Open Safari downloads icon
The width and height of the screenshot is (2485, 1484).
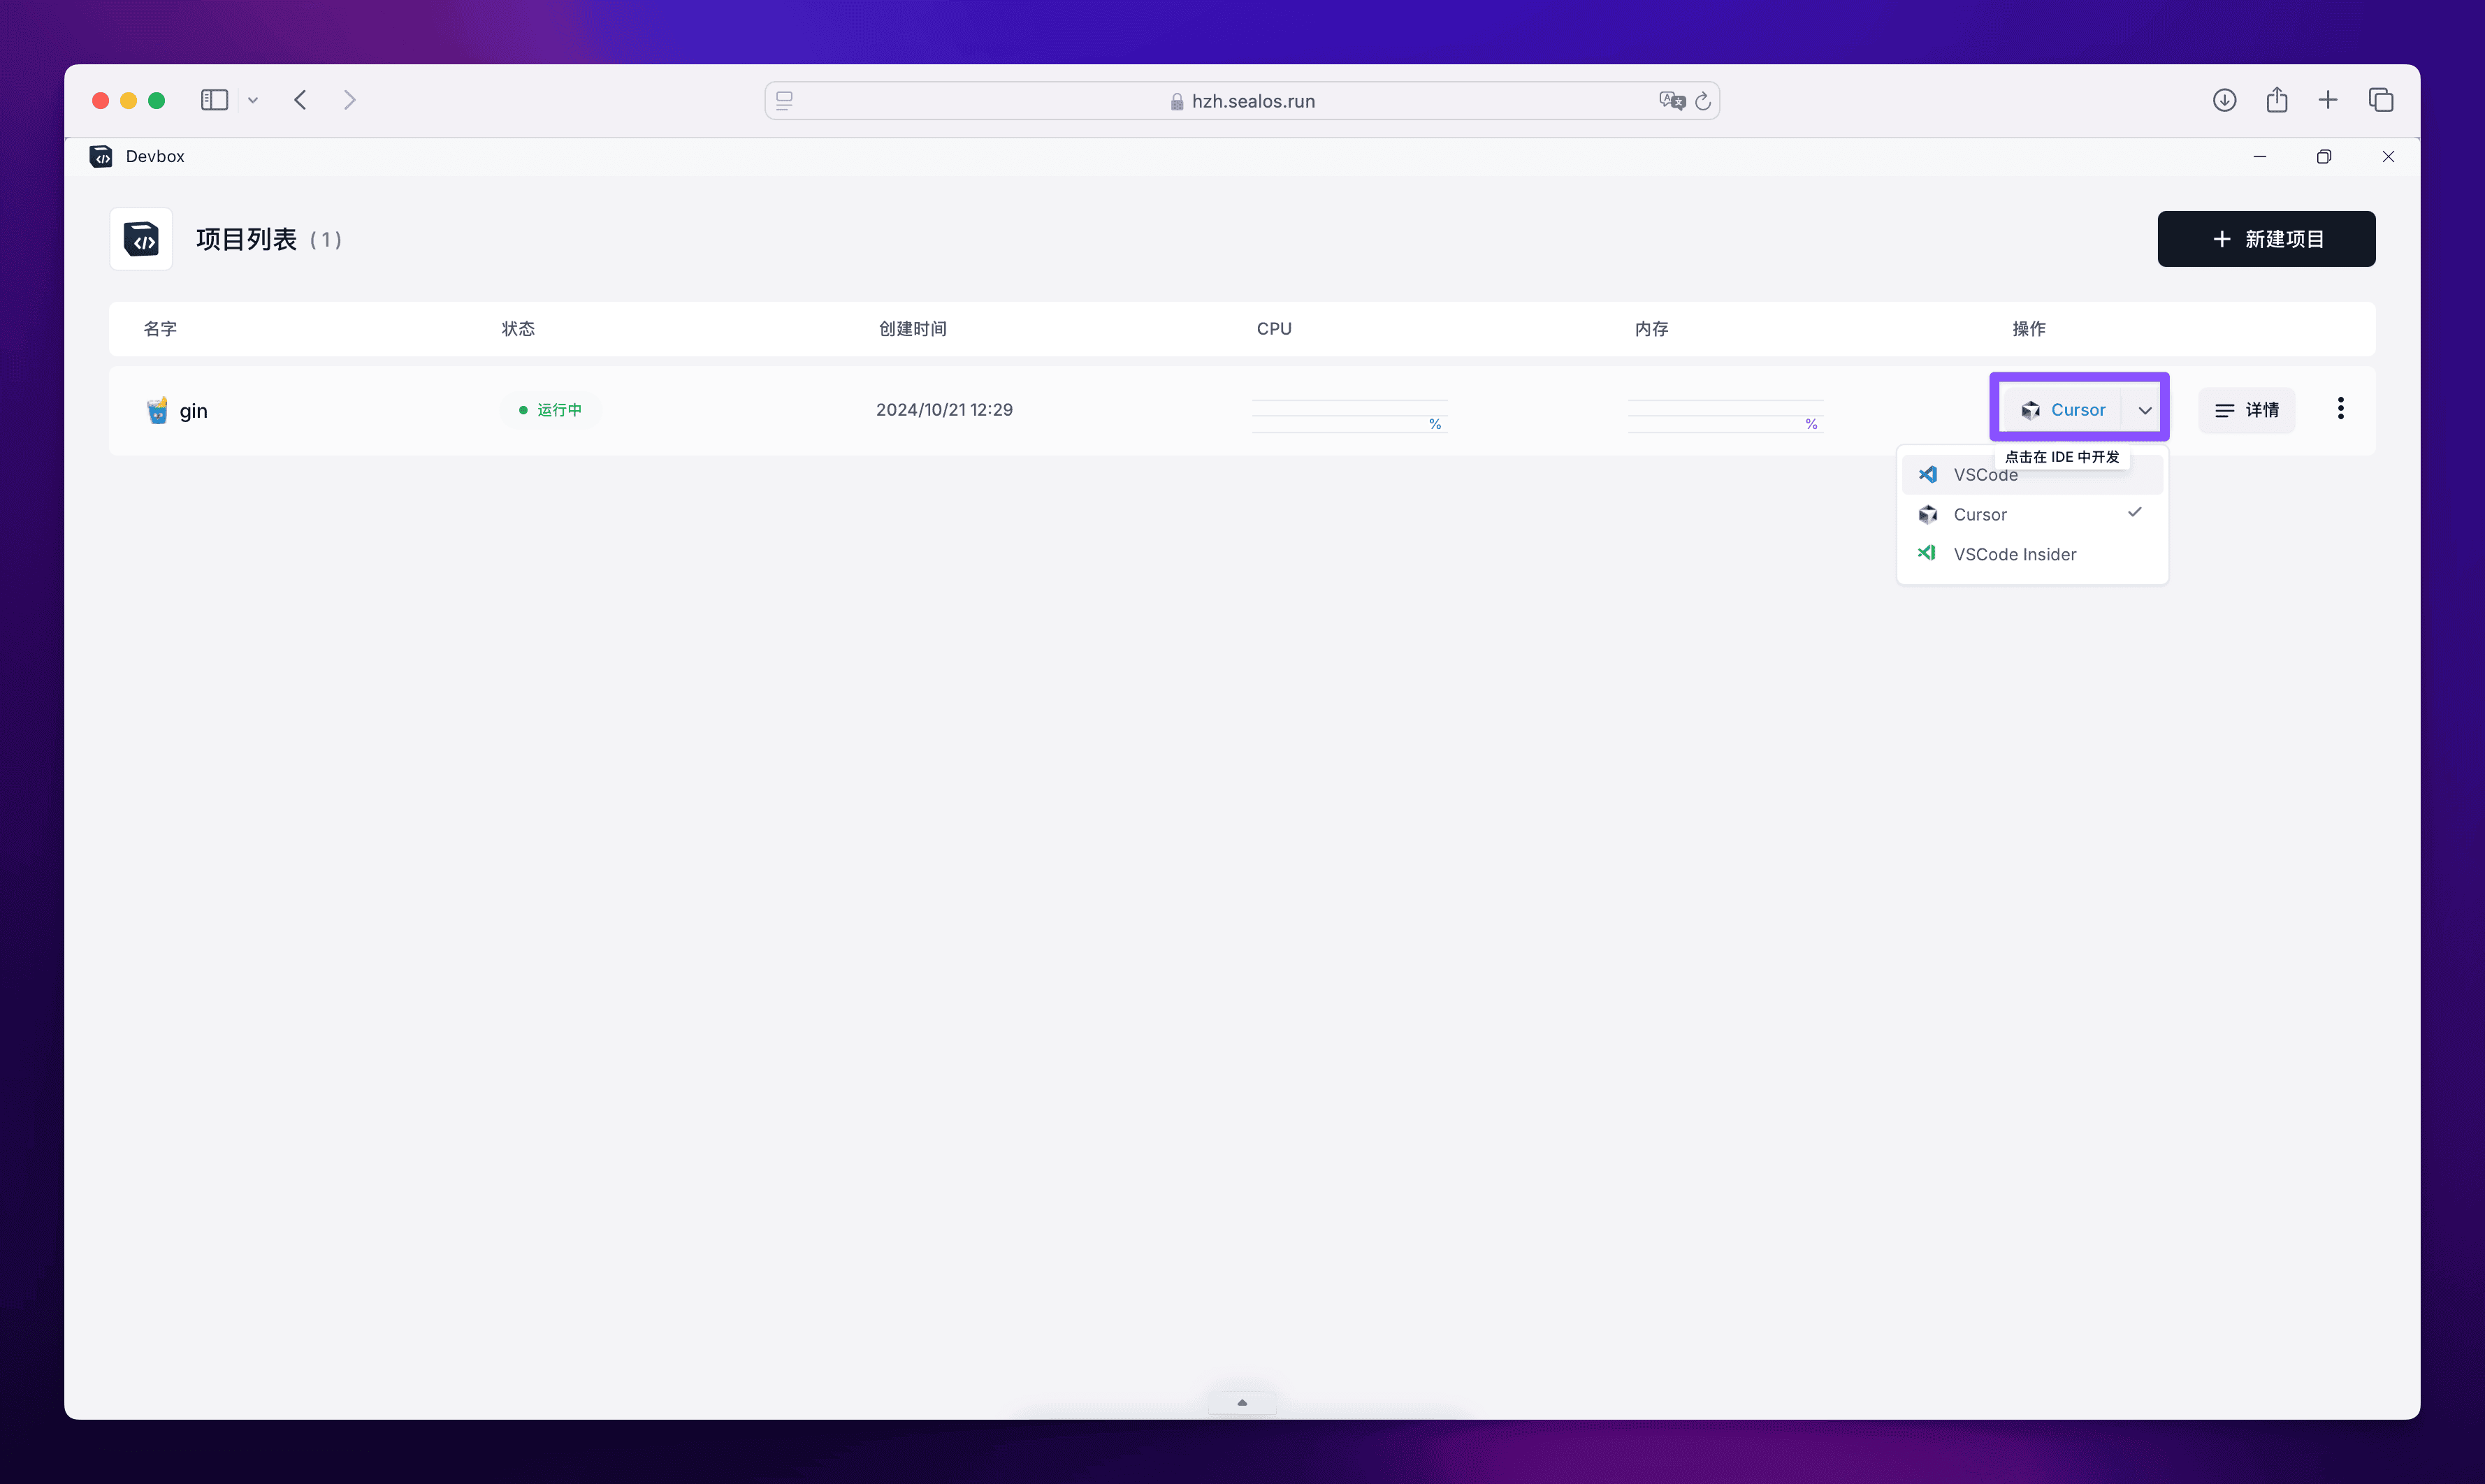pyautogui.click(x=2224, y=100)
